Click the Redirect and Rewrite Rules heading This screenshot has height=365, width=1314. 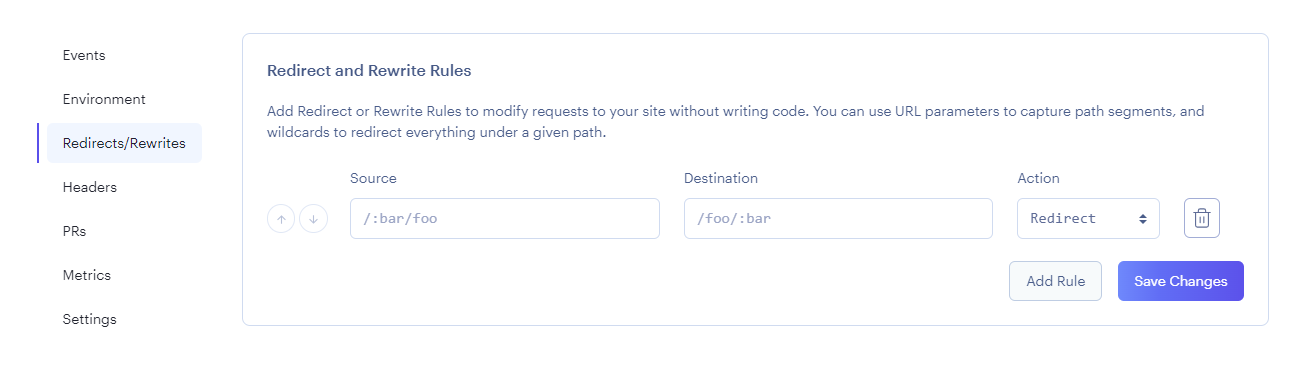click(x=369, y=71)
